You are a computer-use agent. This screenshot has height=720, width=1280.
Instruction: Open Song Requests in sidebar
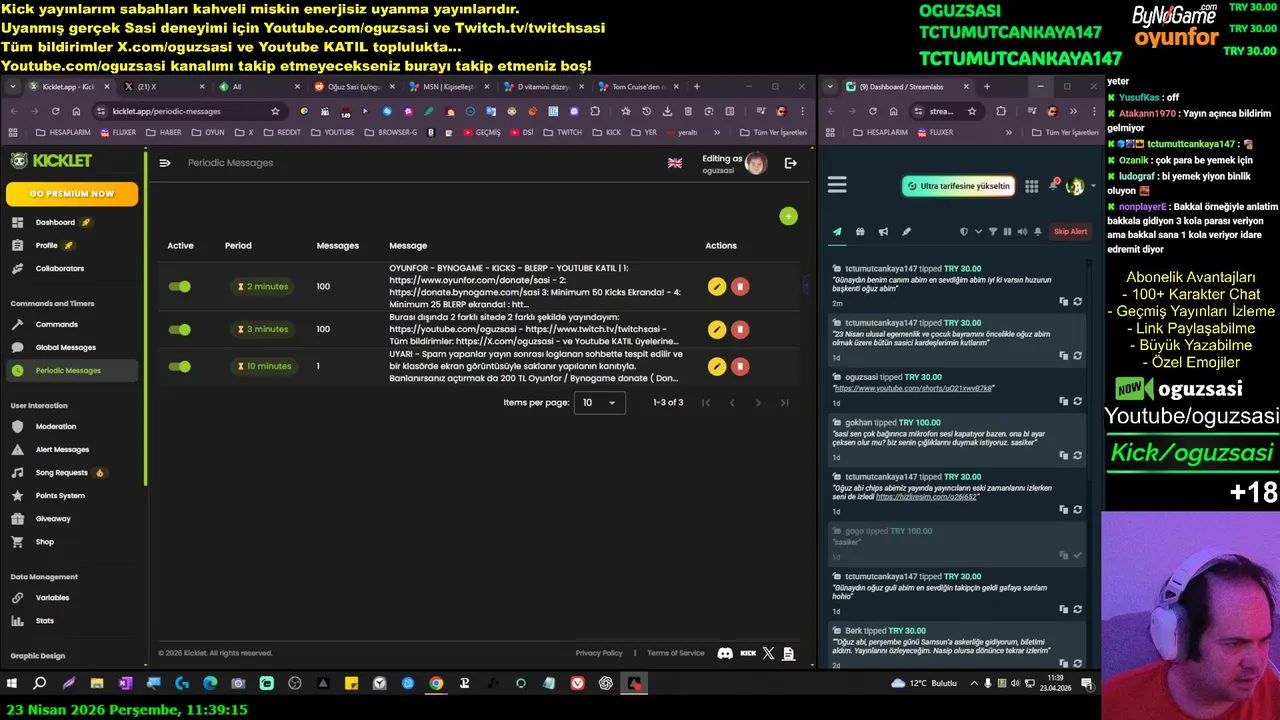pos(62,472)
